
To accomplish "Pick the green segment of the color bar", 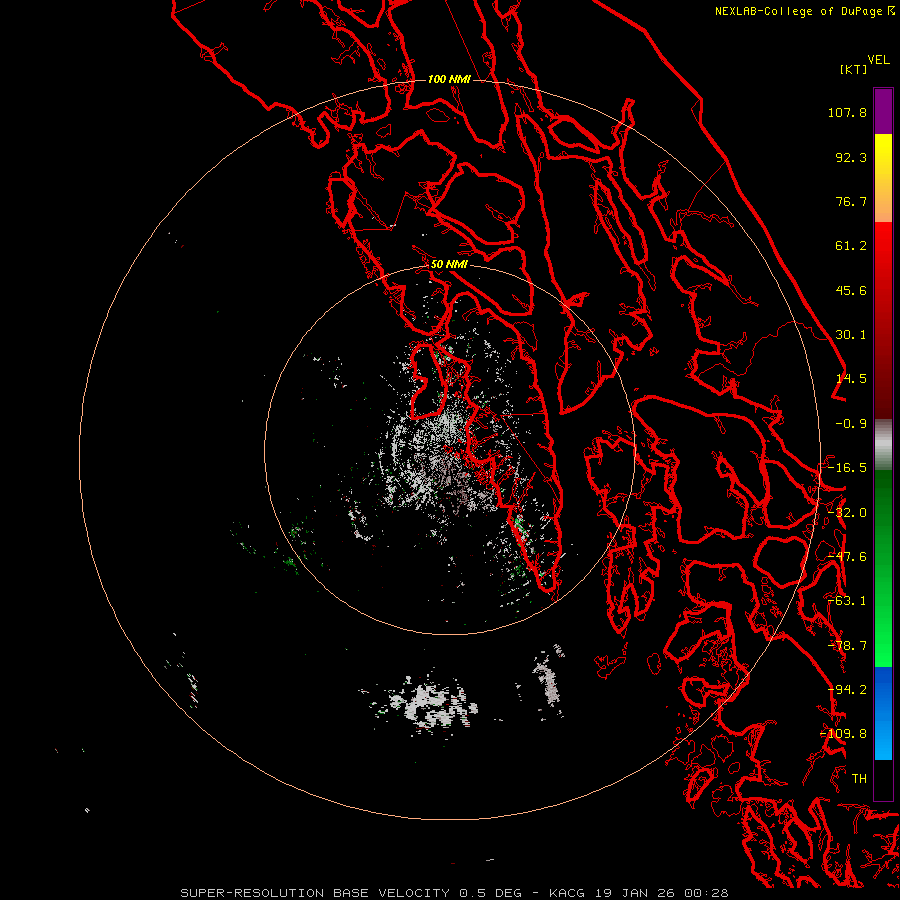I will [883, 568].
